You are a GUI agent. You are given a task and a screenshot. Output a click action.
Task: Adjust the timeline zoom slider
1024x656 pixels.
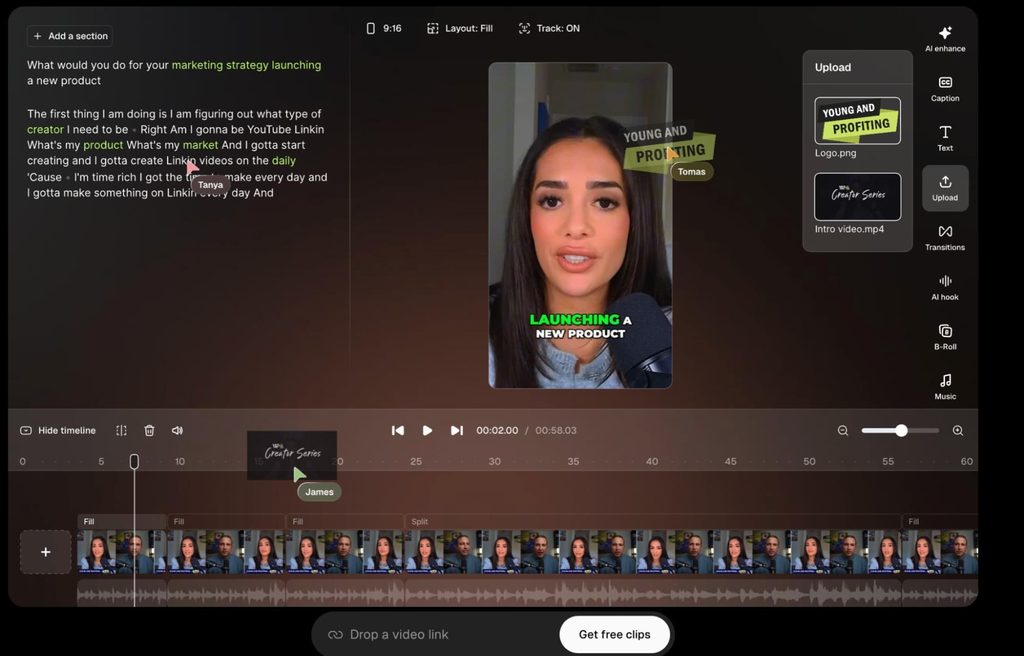click(901, 431)
